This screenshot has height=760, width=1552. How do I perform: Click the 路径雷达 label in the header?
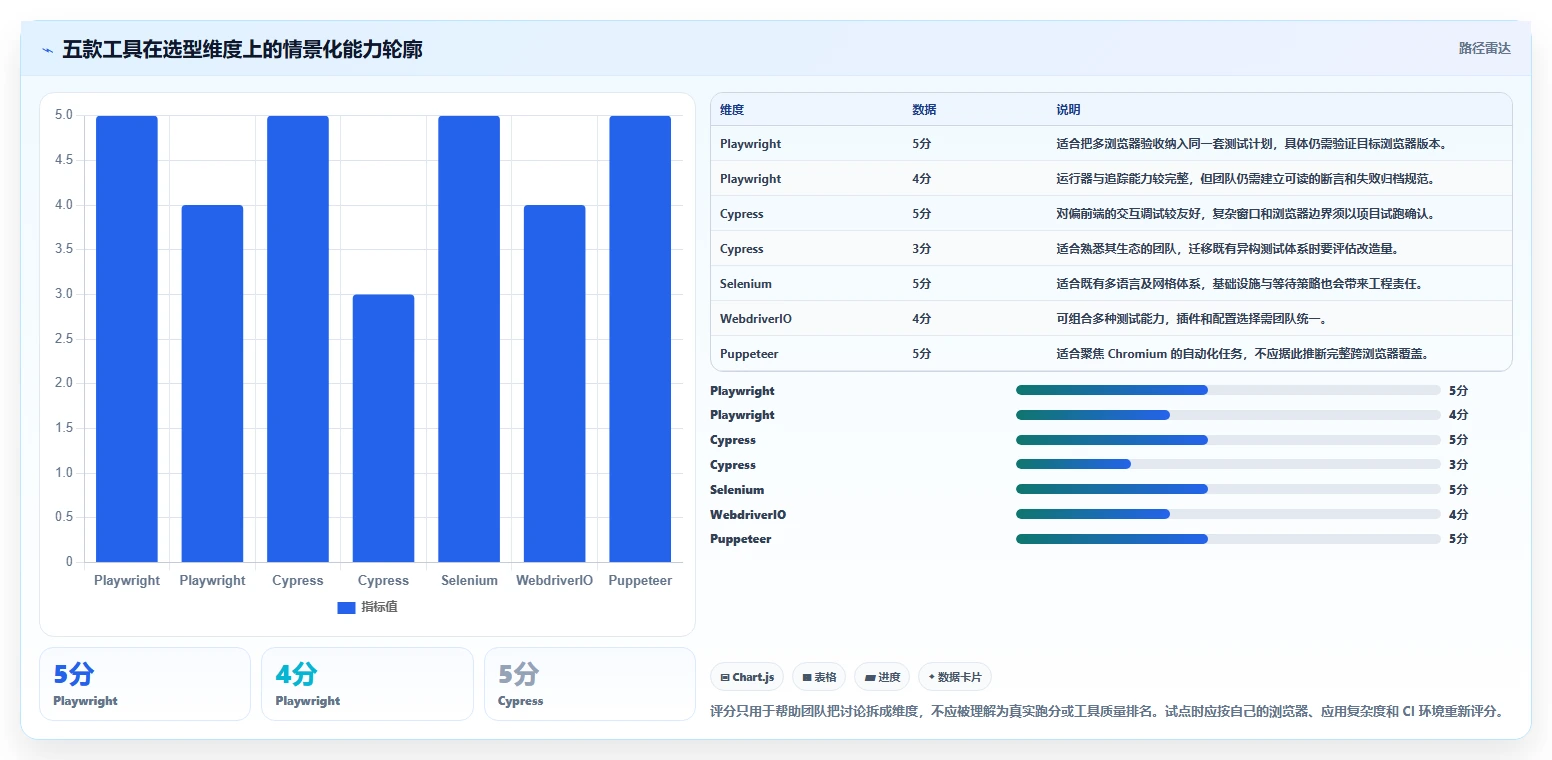(x=1484, y=48)
